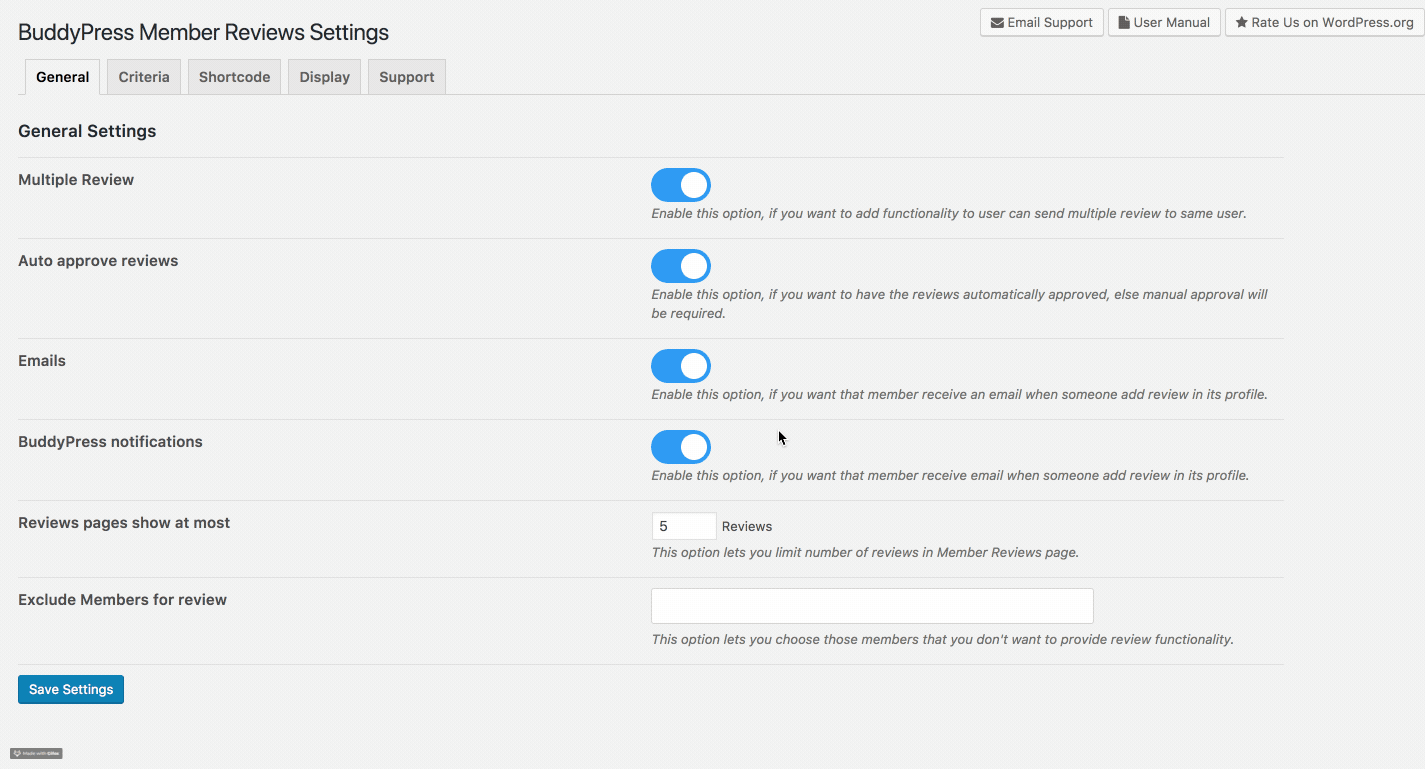Toggle the Multiple Review switch
This screenshot has height=769, width=1425.
click(681, 185)
